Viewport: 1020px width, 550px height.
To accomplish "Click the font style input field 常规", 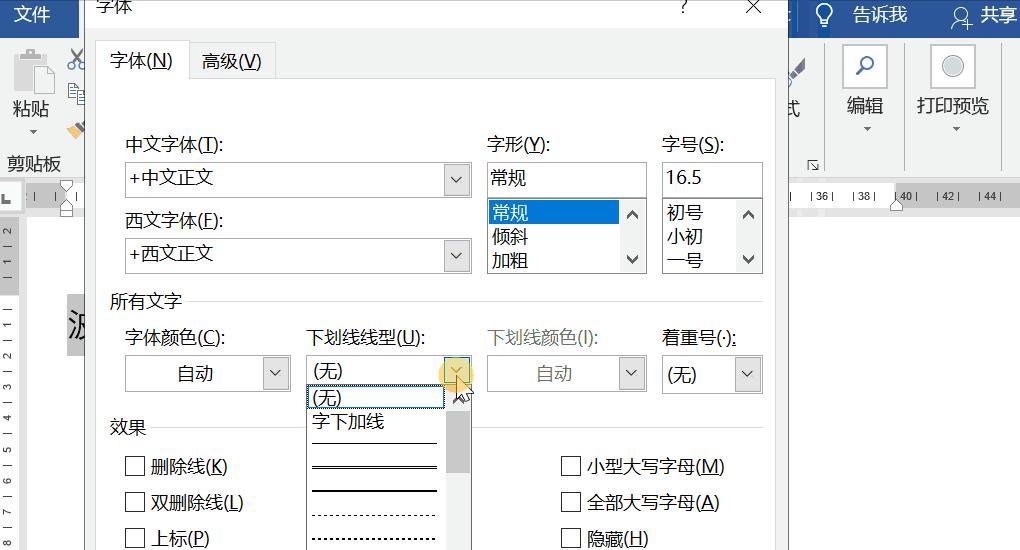I will (567, 179).
